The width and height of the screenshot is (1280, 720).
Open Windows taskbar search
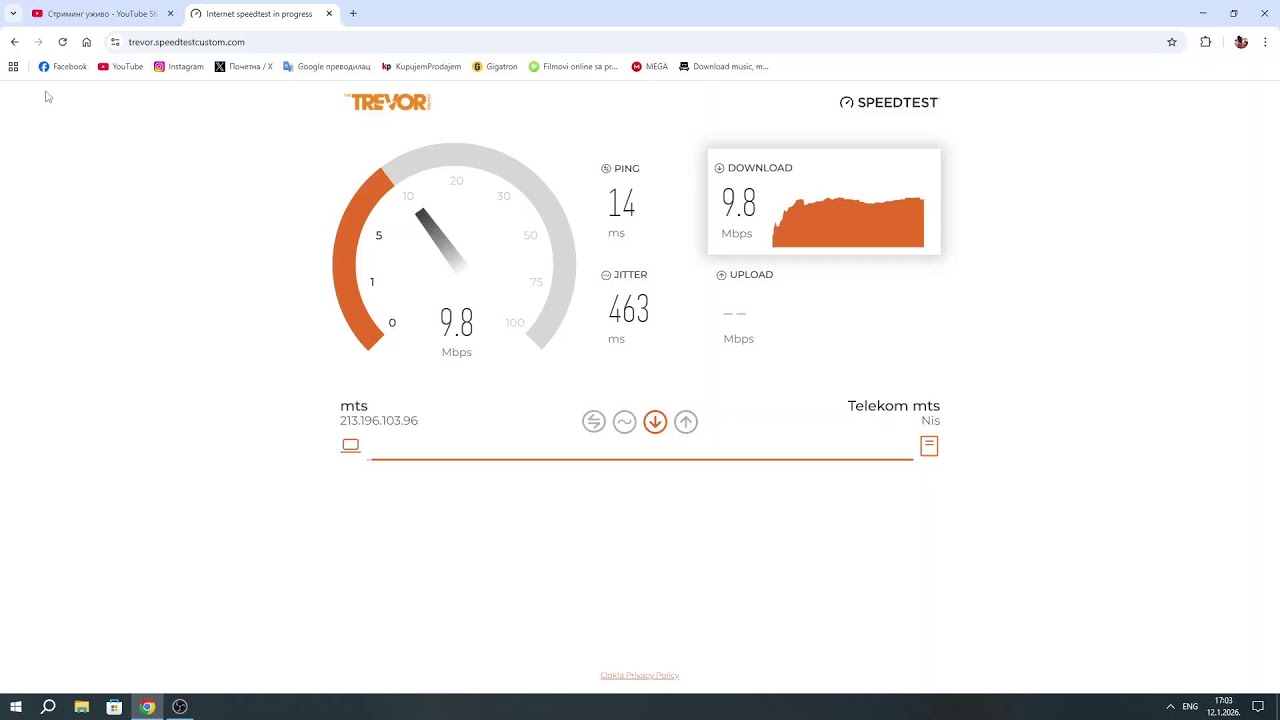48,707
